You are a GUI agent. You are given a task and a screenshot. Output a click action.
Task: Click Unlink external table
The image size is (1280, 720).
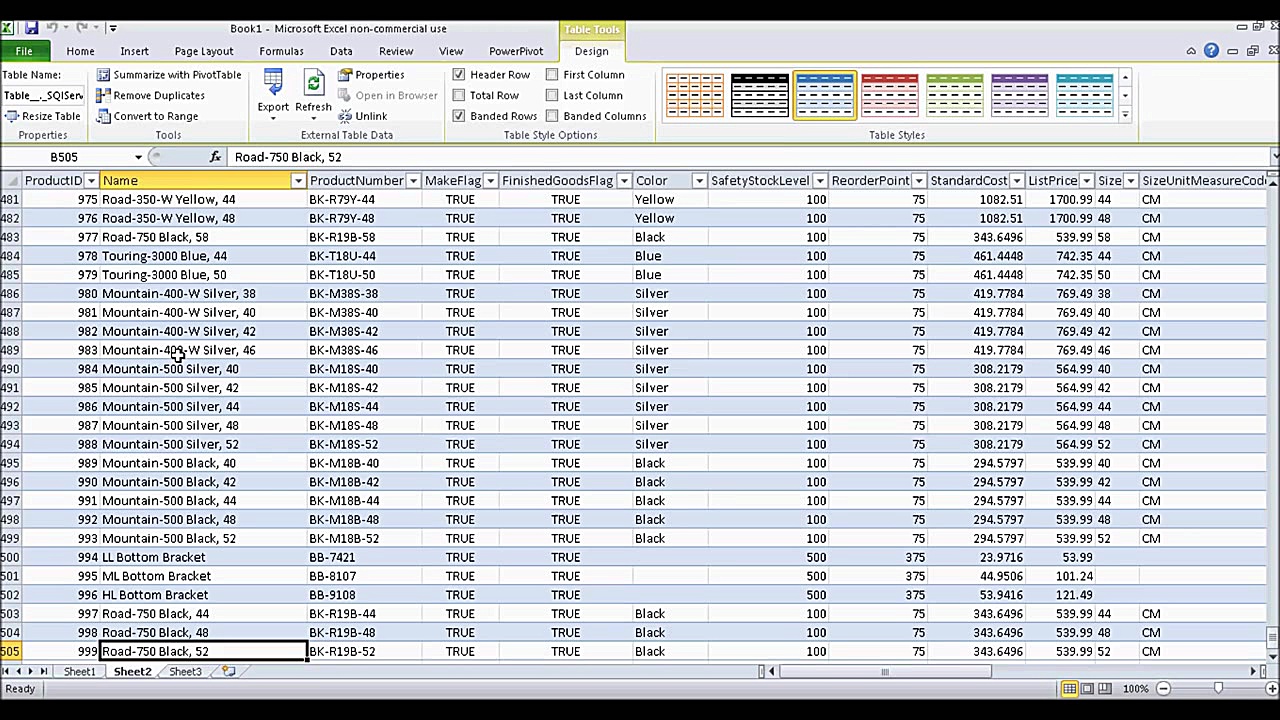pos(362,116)
